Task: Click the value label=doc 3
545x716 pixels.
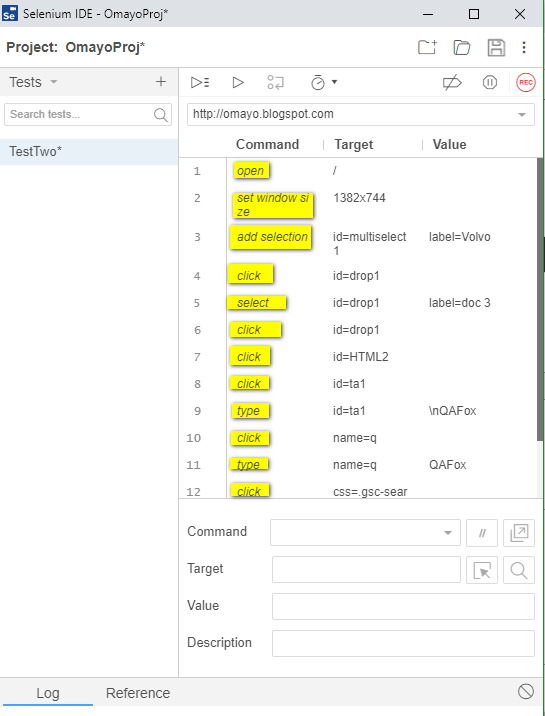Action: click(x=460, y=303)
